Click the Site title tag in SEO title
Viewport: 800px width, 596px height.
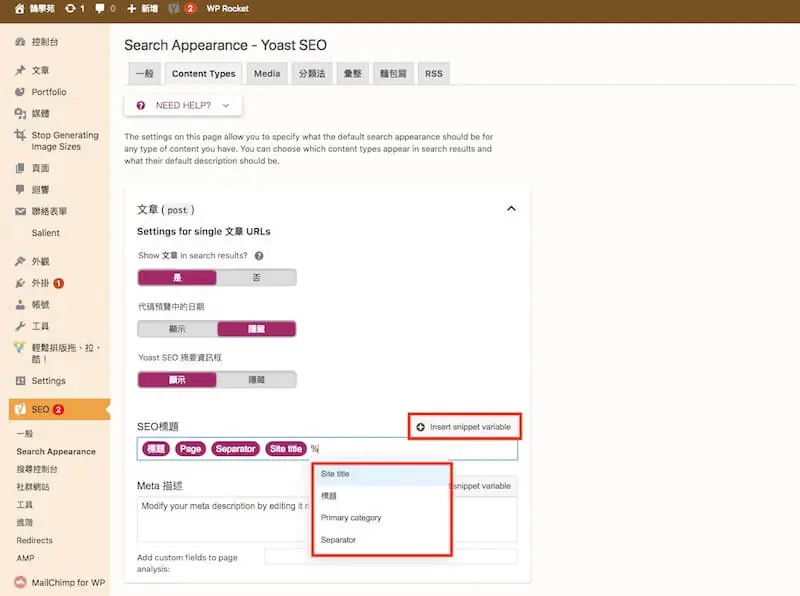tap(286, 449)
